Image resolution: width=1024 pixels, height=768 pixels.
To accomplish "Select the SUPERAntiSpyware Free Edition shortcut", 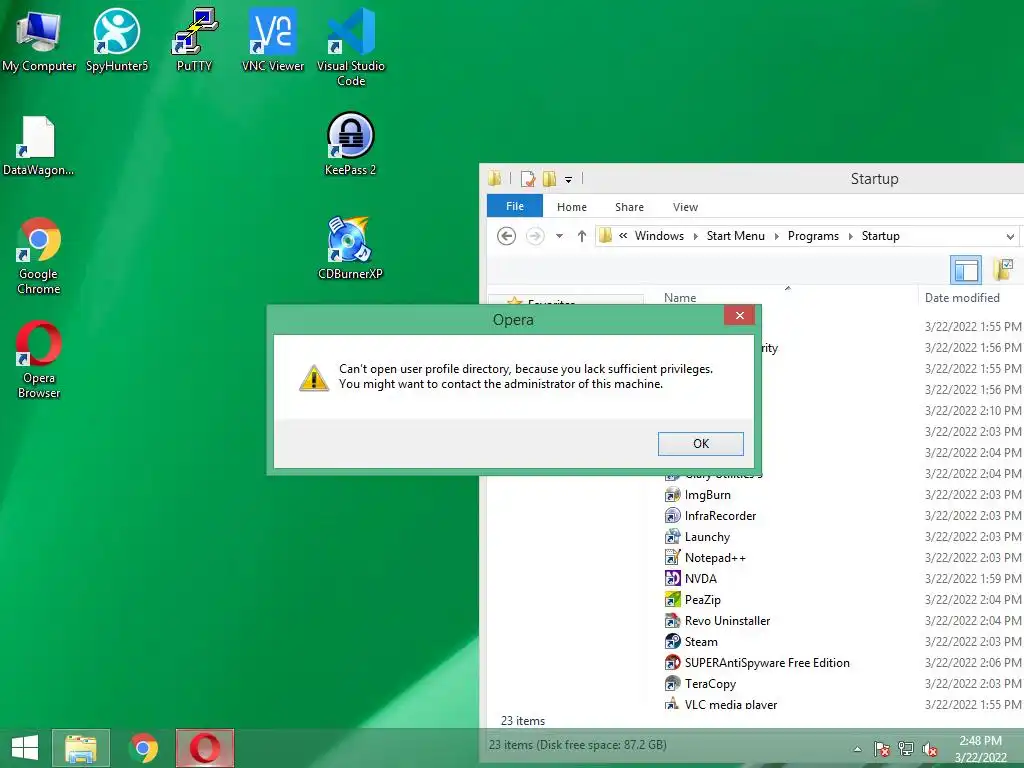I will pyautogui.click(x=757, y=662).
